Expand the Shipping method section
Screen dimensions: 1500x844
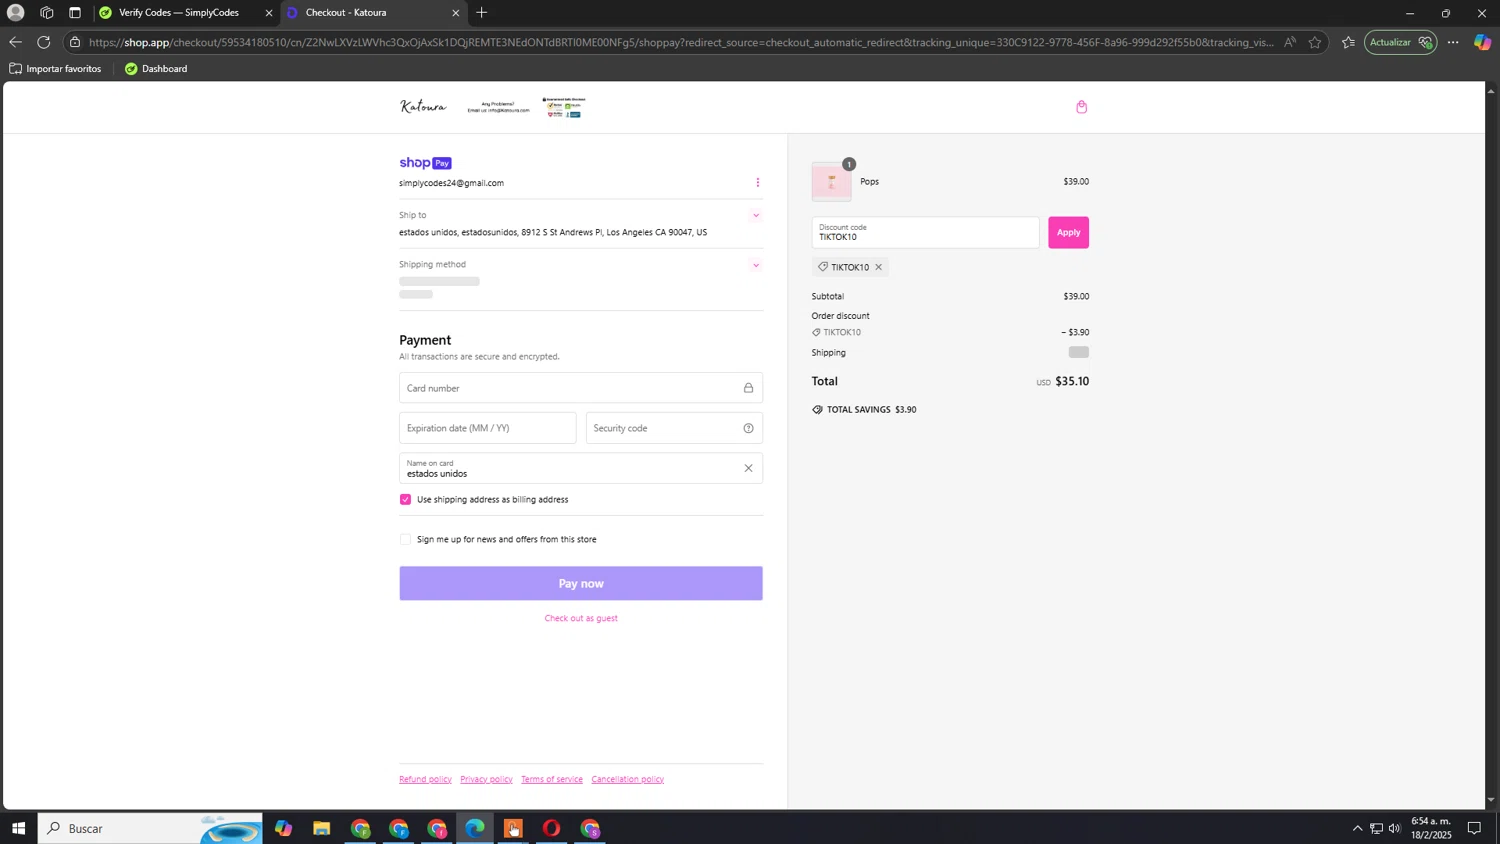755,265
